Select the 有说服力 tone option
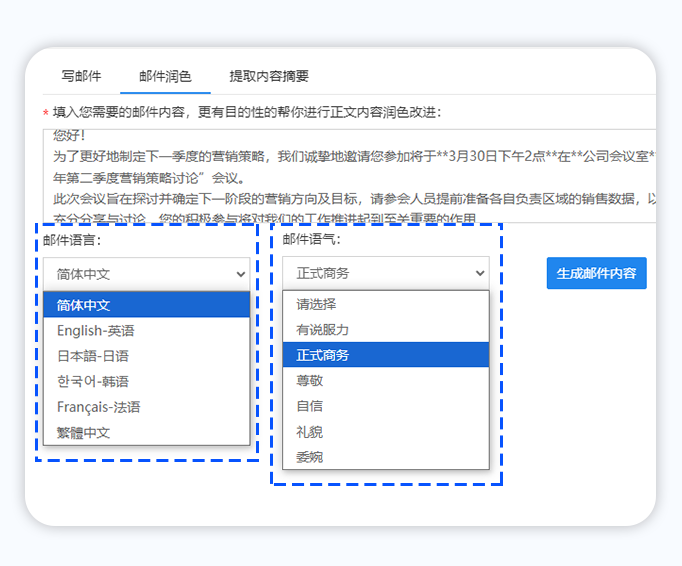This screenshot has width=682, height=566. pyautogui.click(x=385, y=329)
